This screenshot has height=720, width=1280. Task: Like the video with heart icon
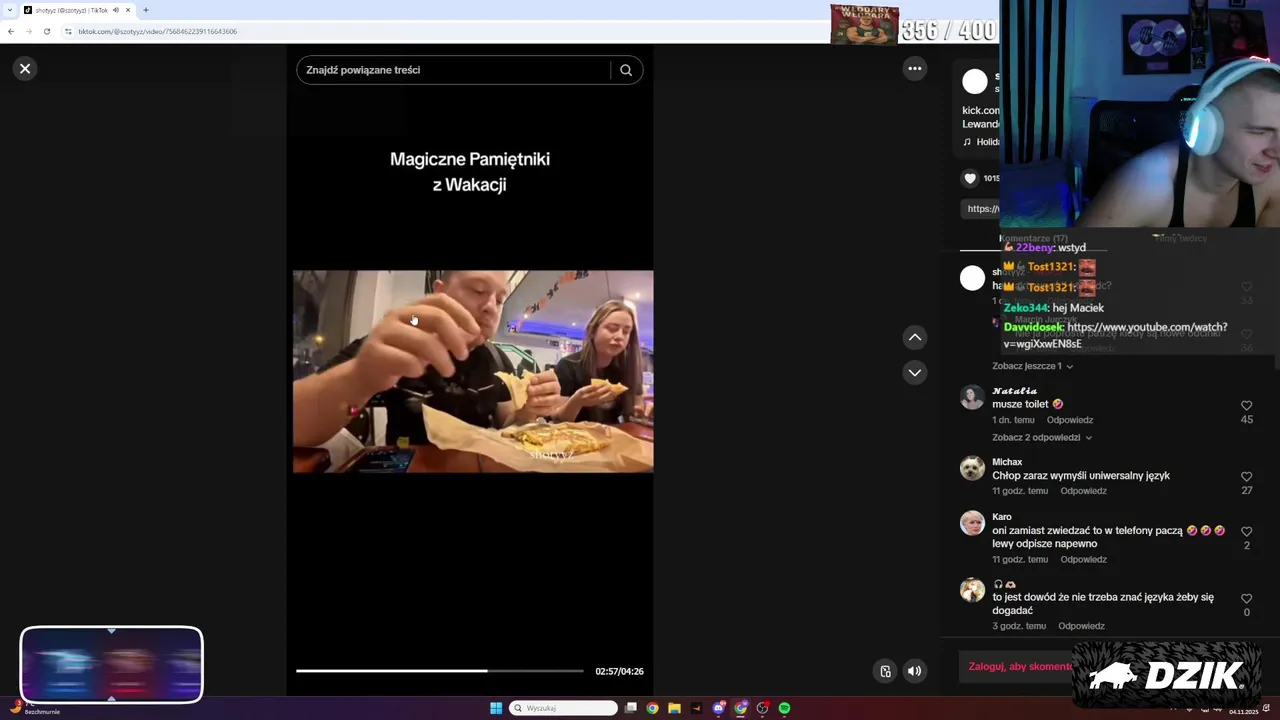click(969, 178)
